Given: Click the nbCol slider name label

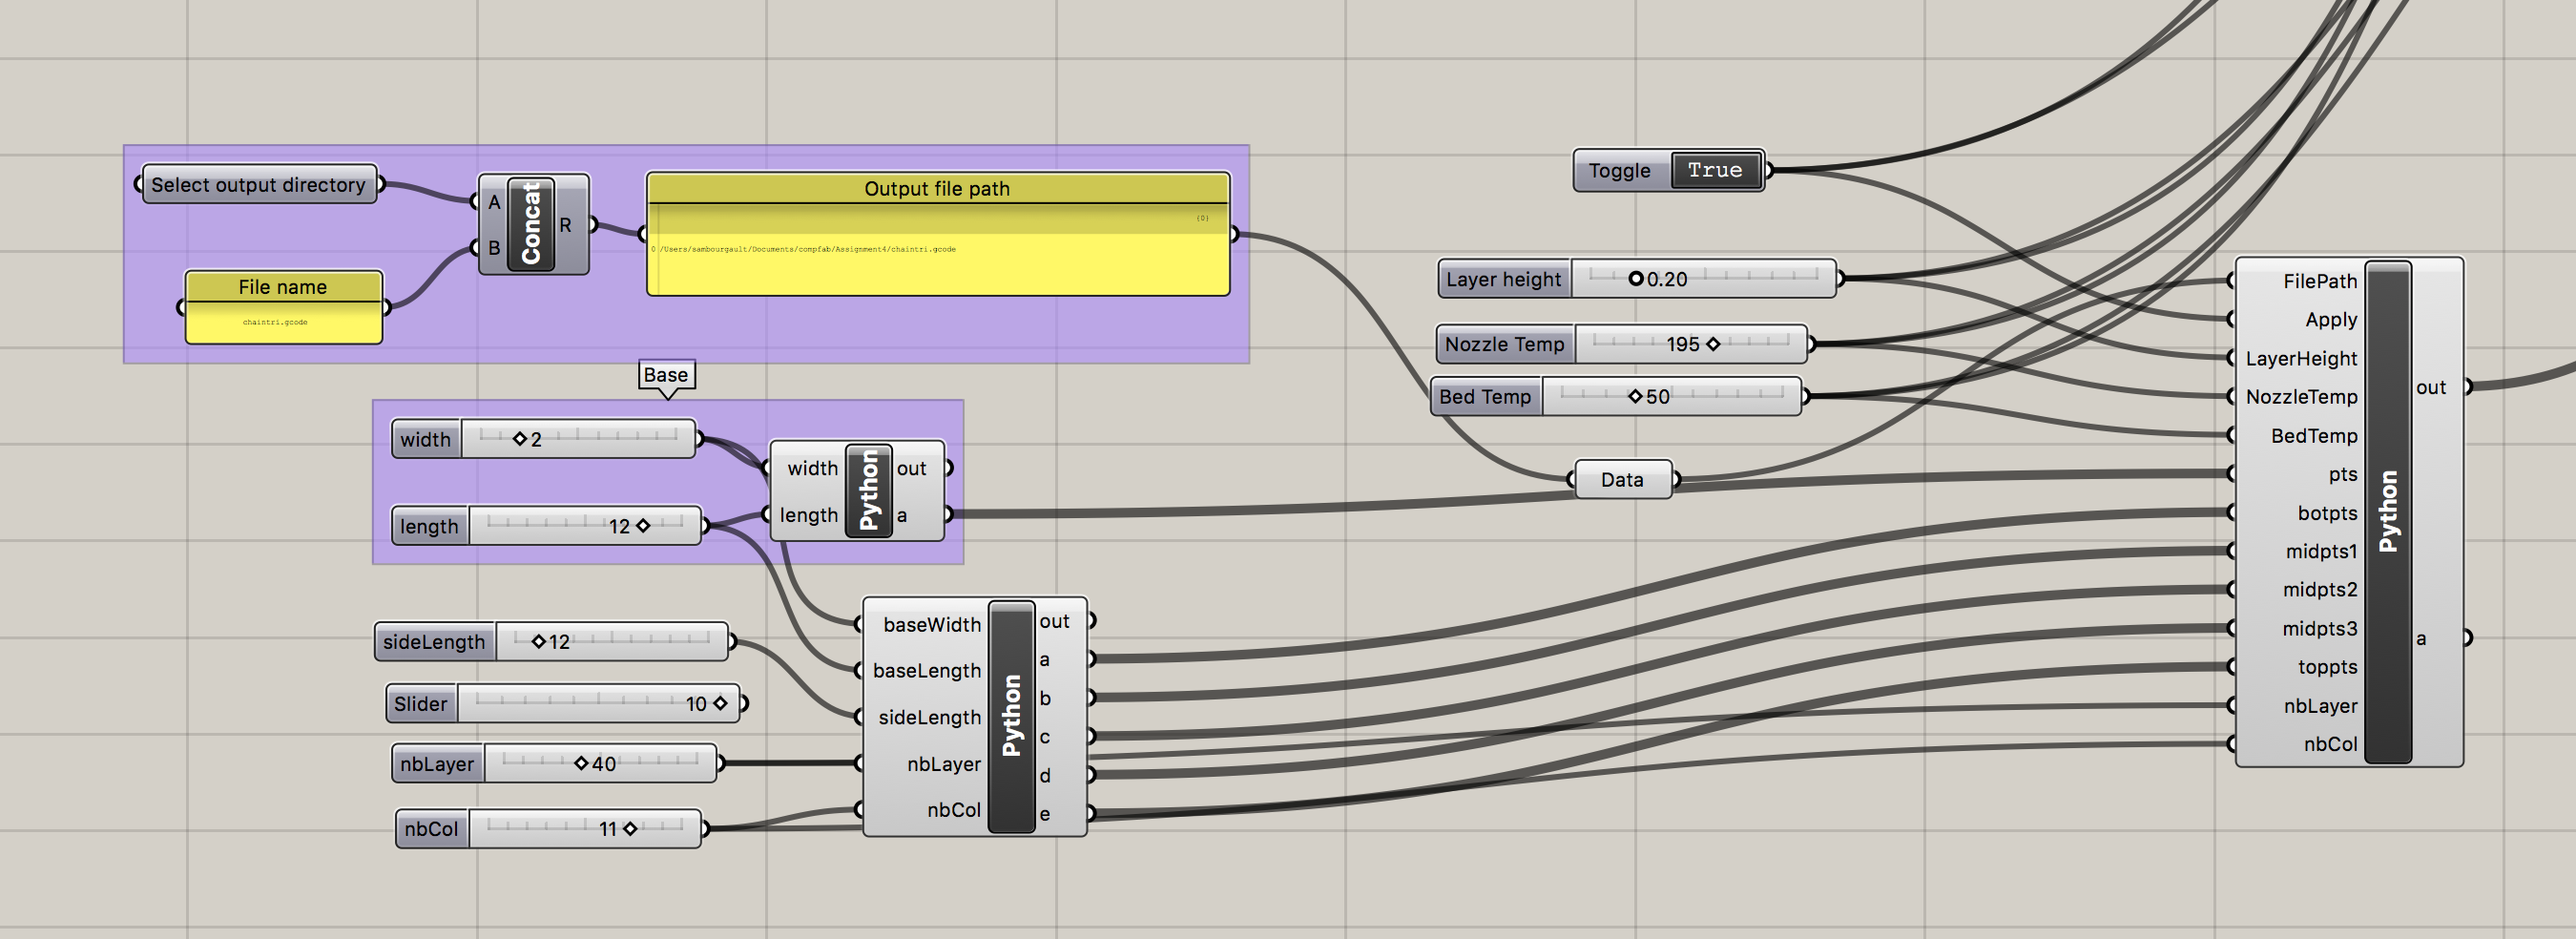Looking at the screenshot, I should [x=431, y=828].
